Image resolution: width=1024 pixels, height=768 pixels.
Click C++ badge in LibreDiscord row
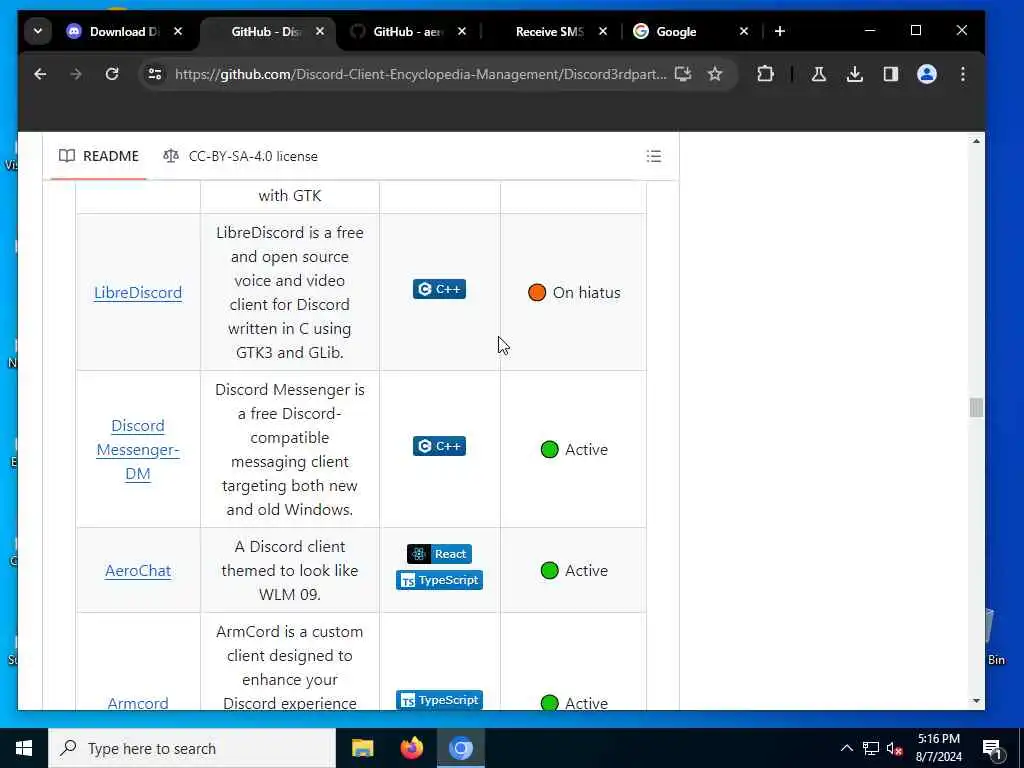[x=440, y=289]
